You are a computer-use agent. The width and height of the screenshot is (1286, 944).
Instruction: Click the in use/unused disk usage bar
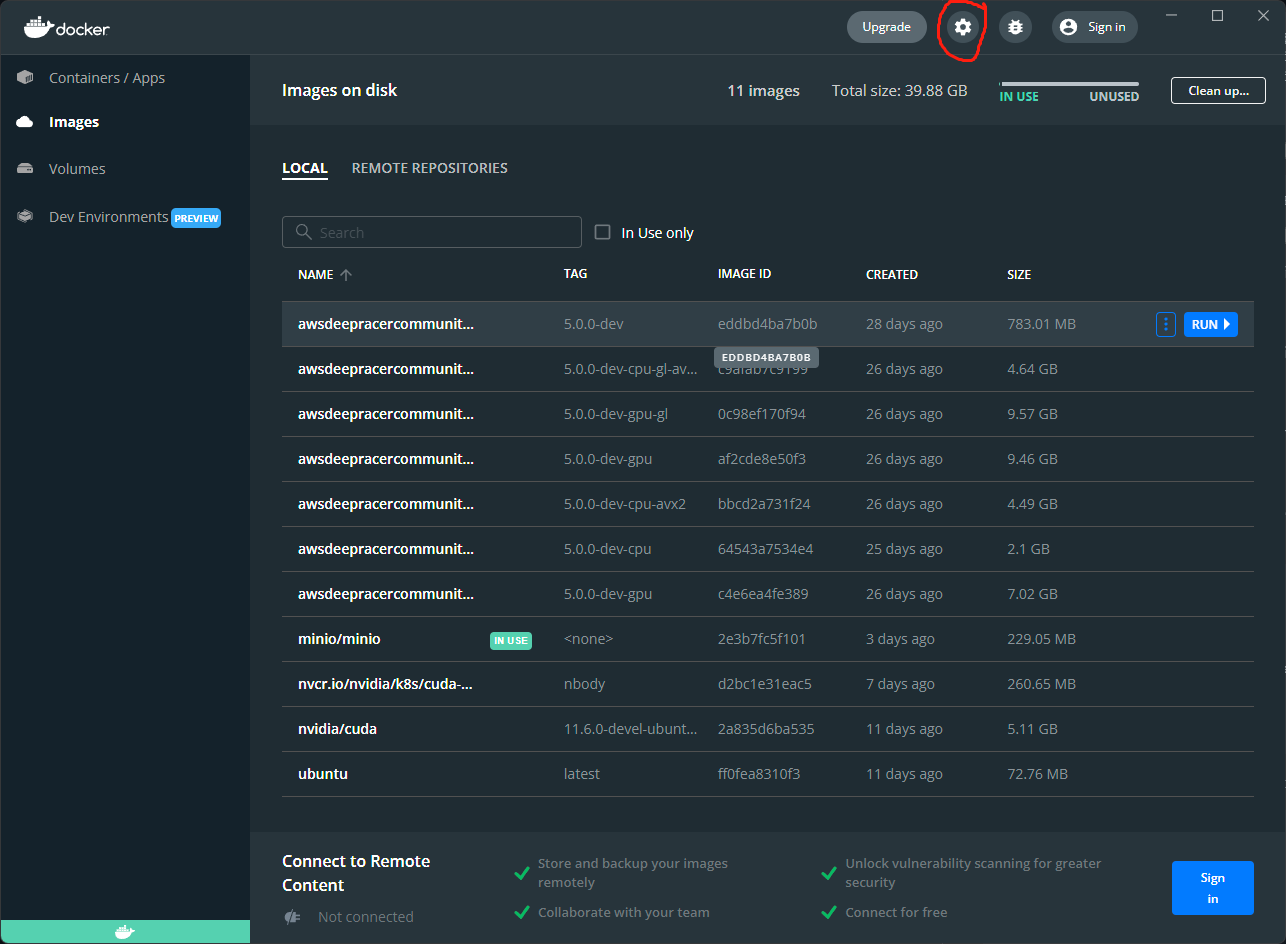coord(1069,84)
